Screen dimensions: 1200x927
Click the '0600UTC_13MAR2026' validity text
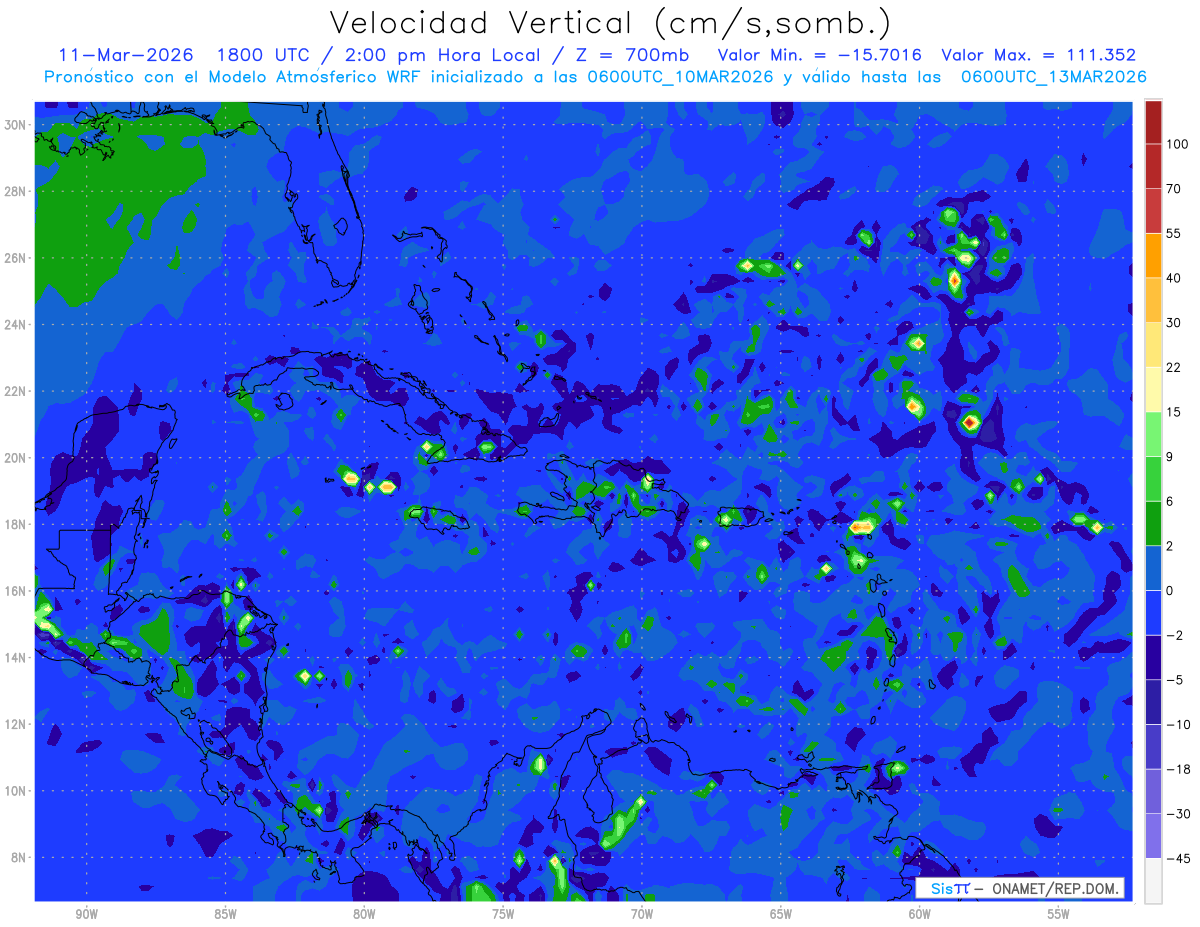[x=1053, y=77]
